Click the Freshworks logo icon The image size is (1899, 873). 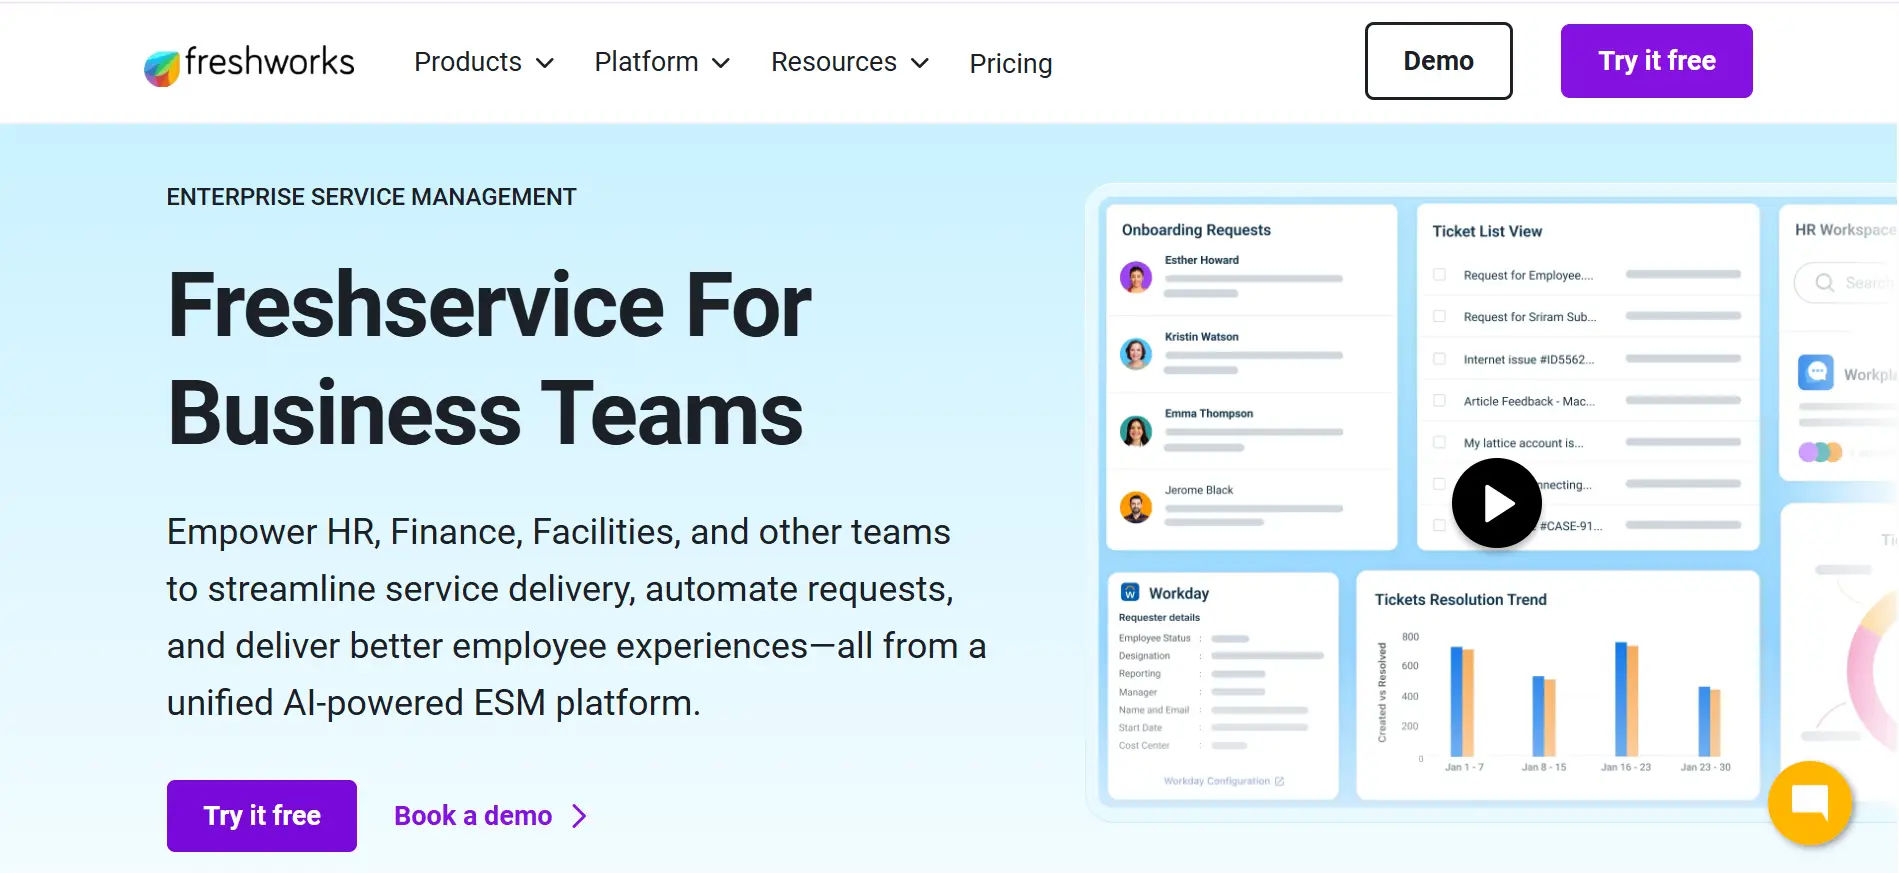(161, 67)
